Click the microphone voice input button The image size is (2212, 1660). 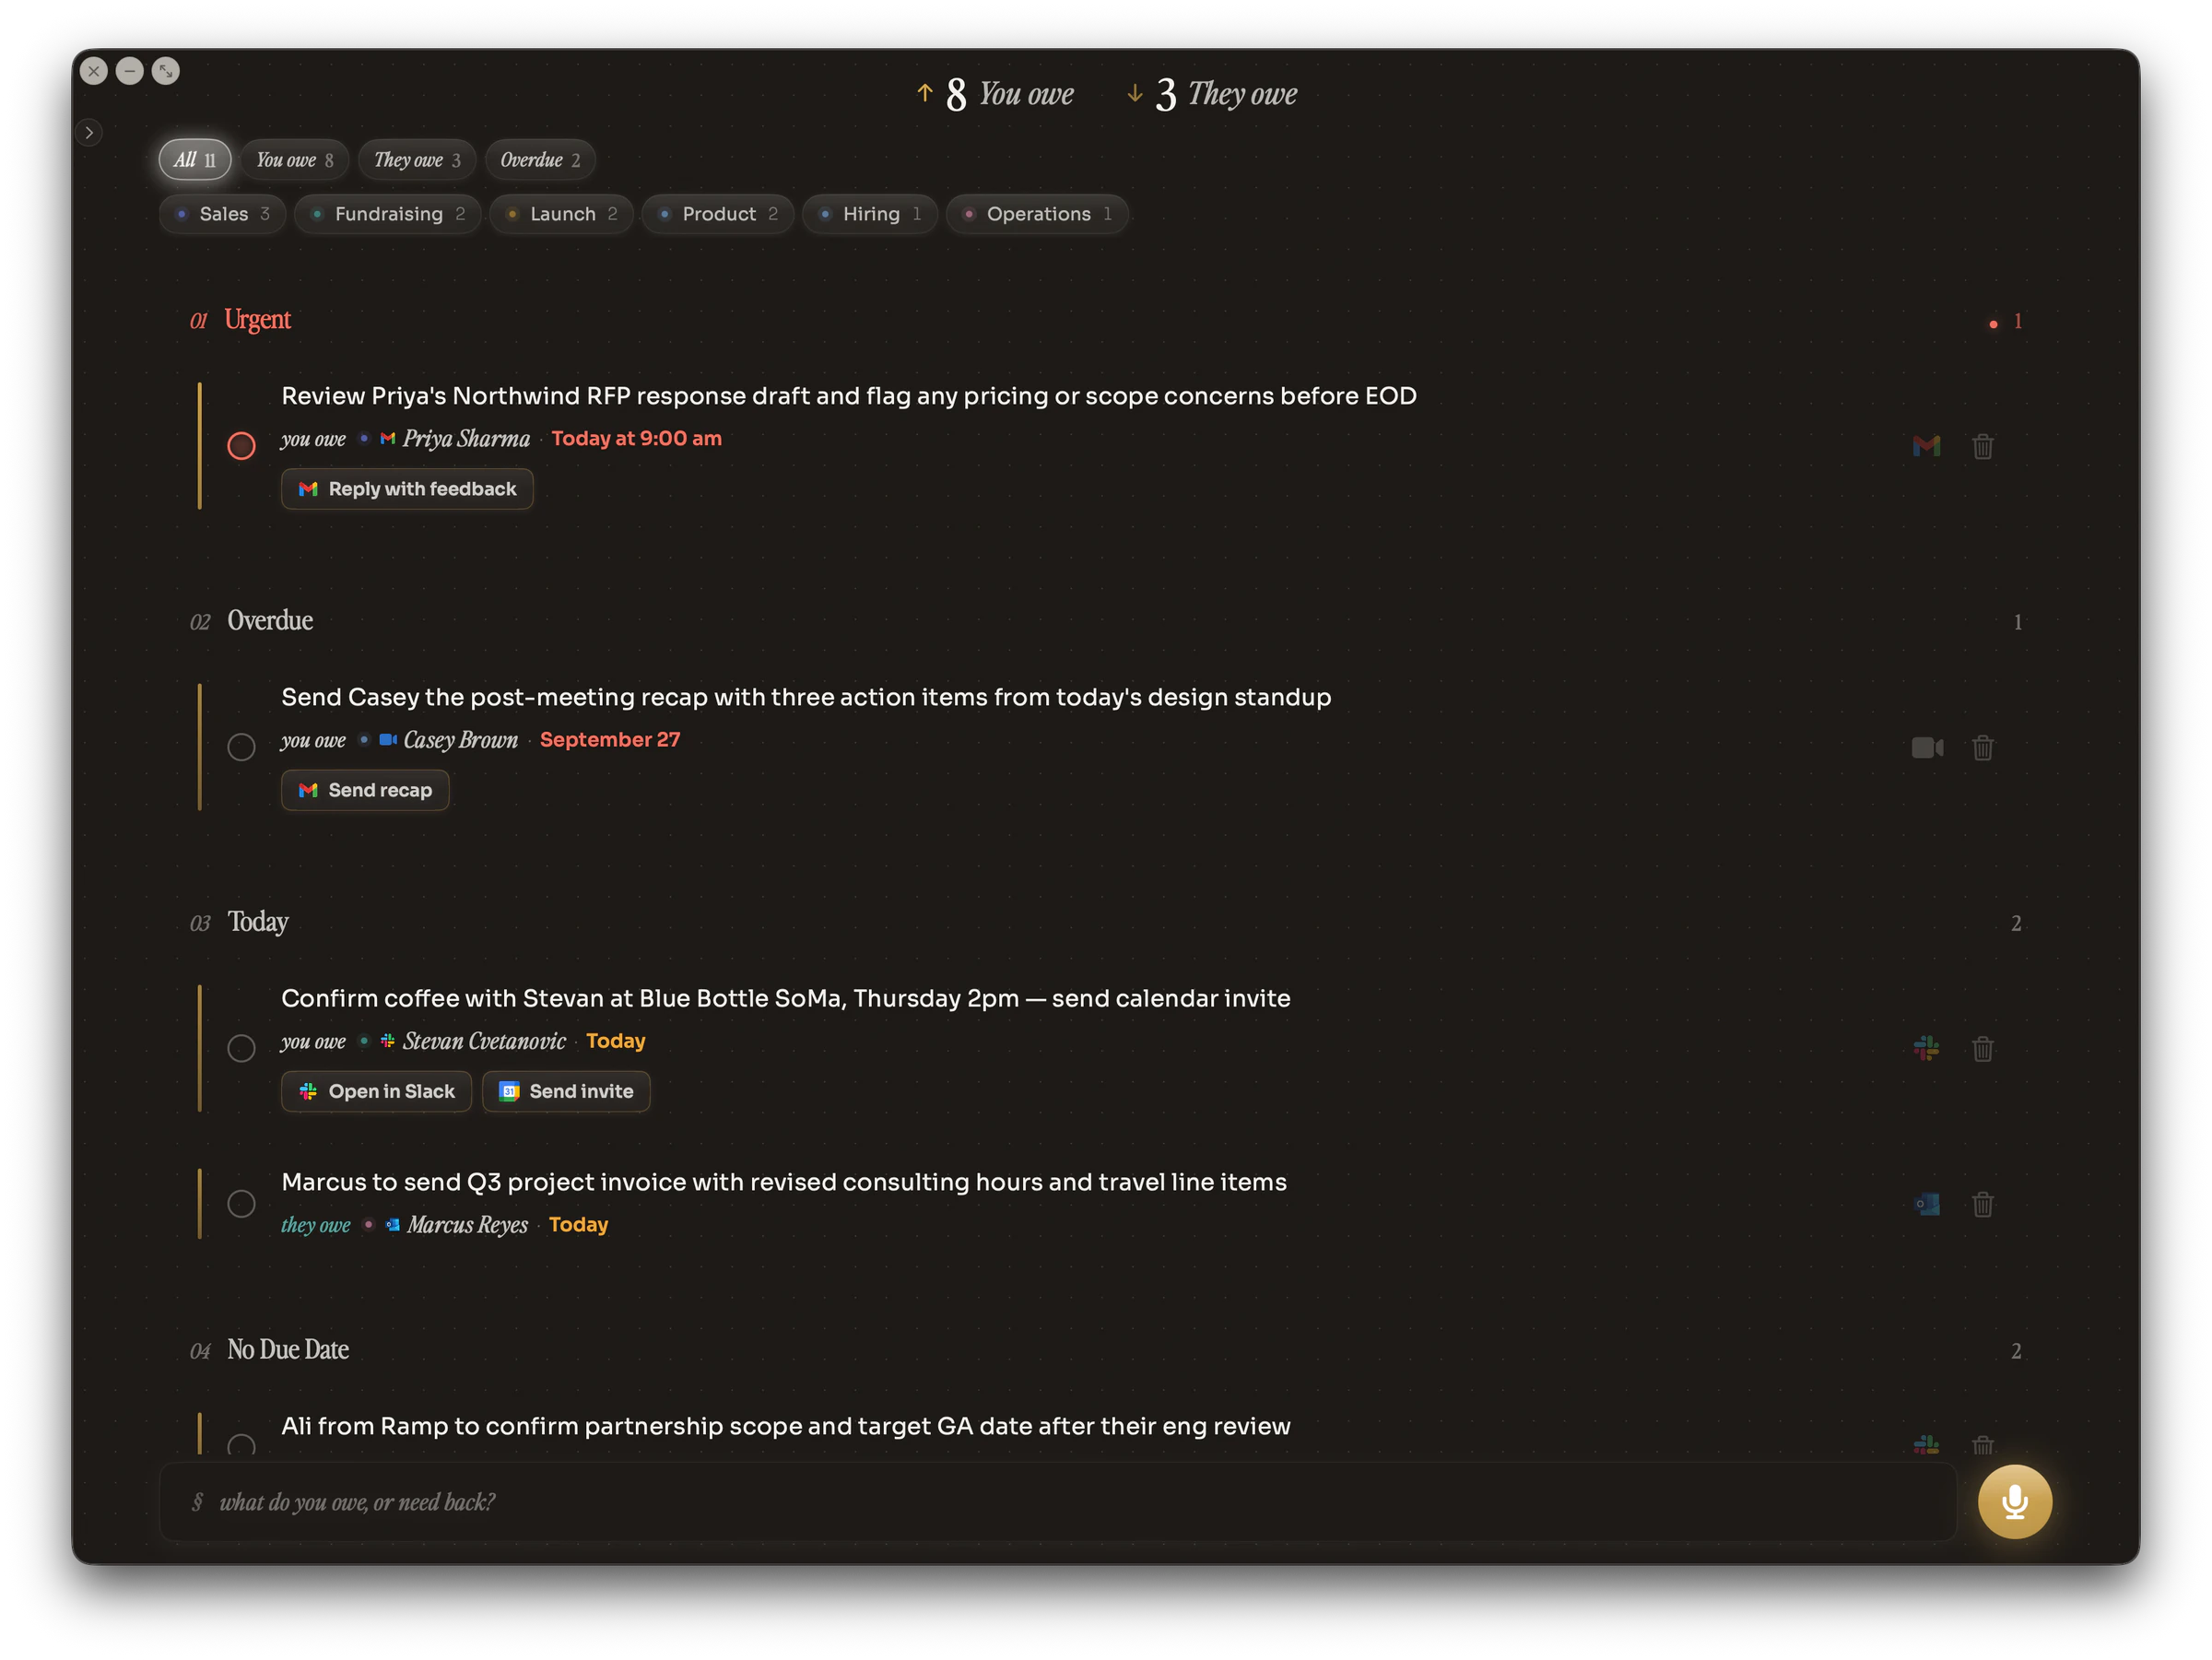click(2014, 1501)
